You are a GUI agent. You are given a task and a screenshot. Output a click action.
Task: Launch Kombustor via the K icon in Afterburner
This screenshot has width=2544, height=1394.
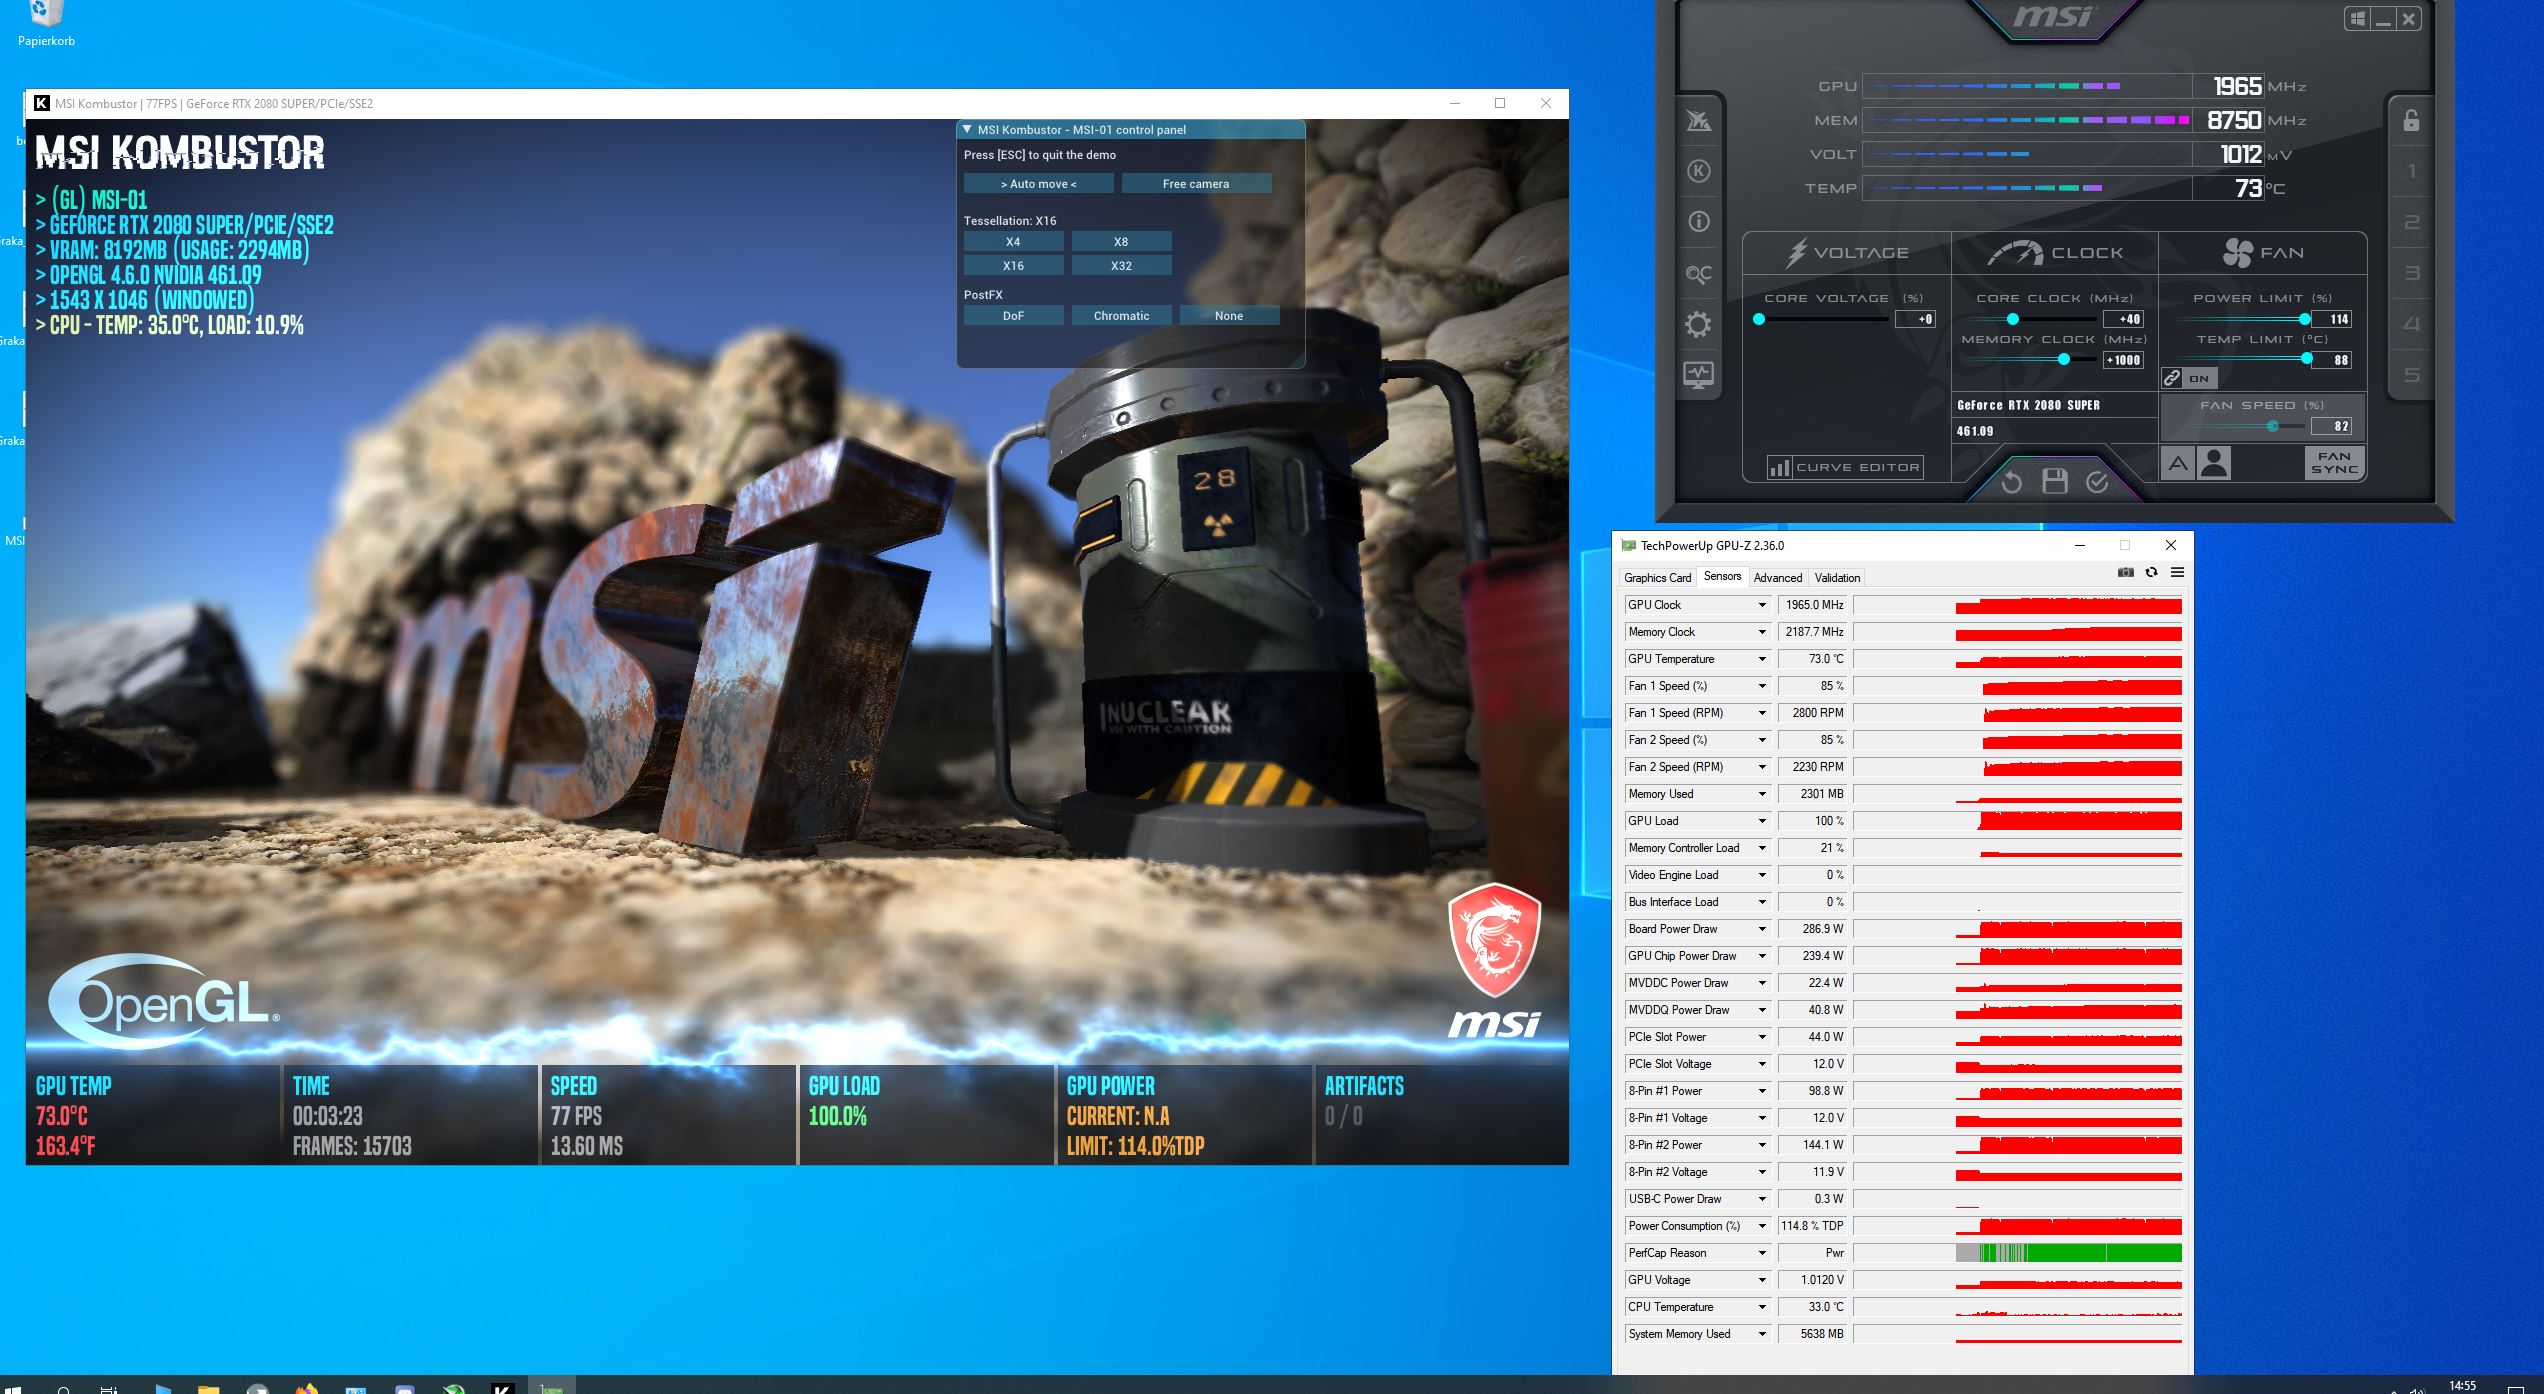(x=1698, y=171)
